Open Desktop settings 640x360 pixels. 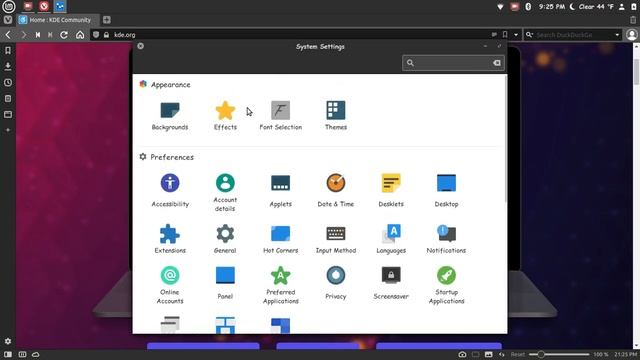[x=446, y=191]
